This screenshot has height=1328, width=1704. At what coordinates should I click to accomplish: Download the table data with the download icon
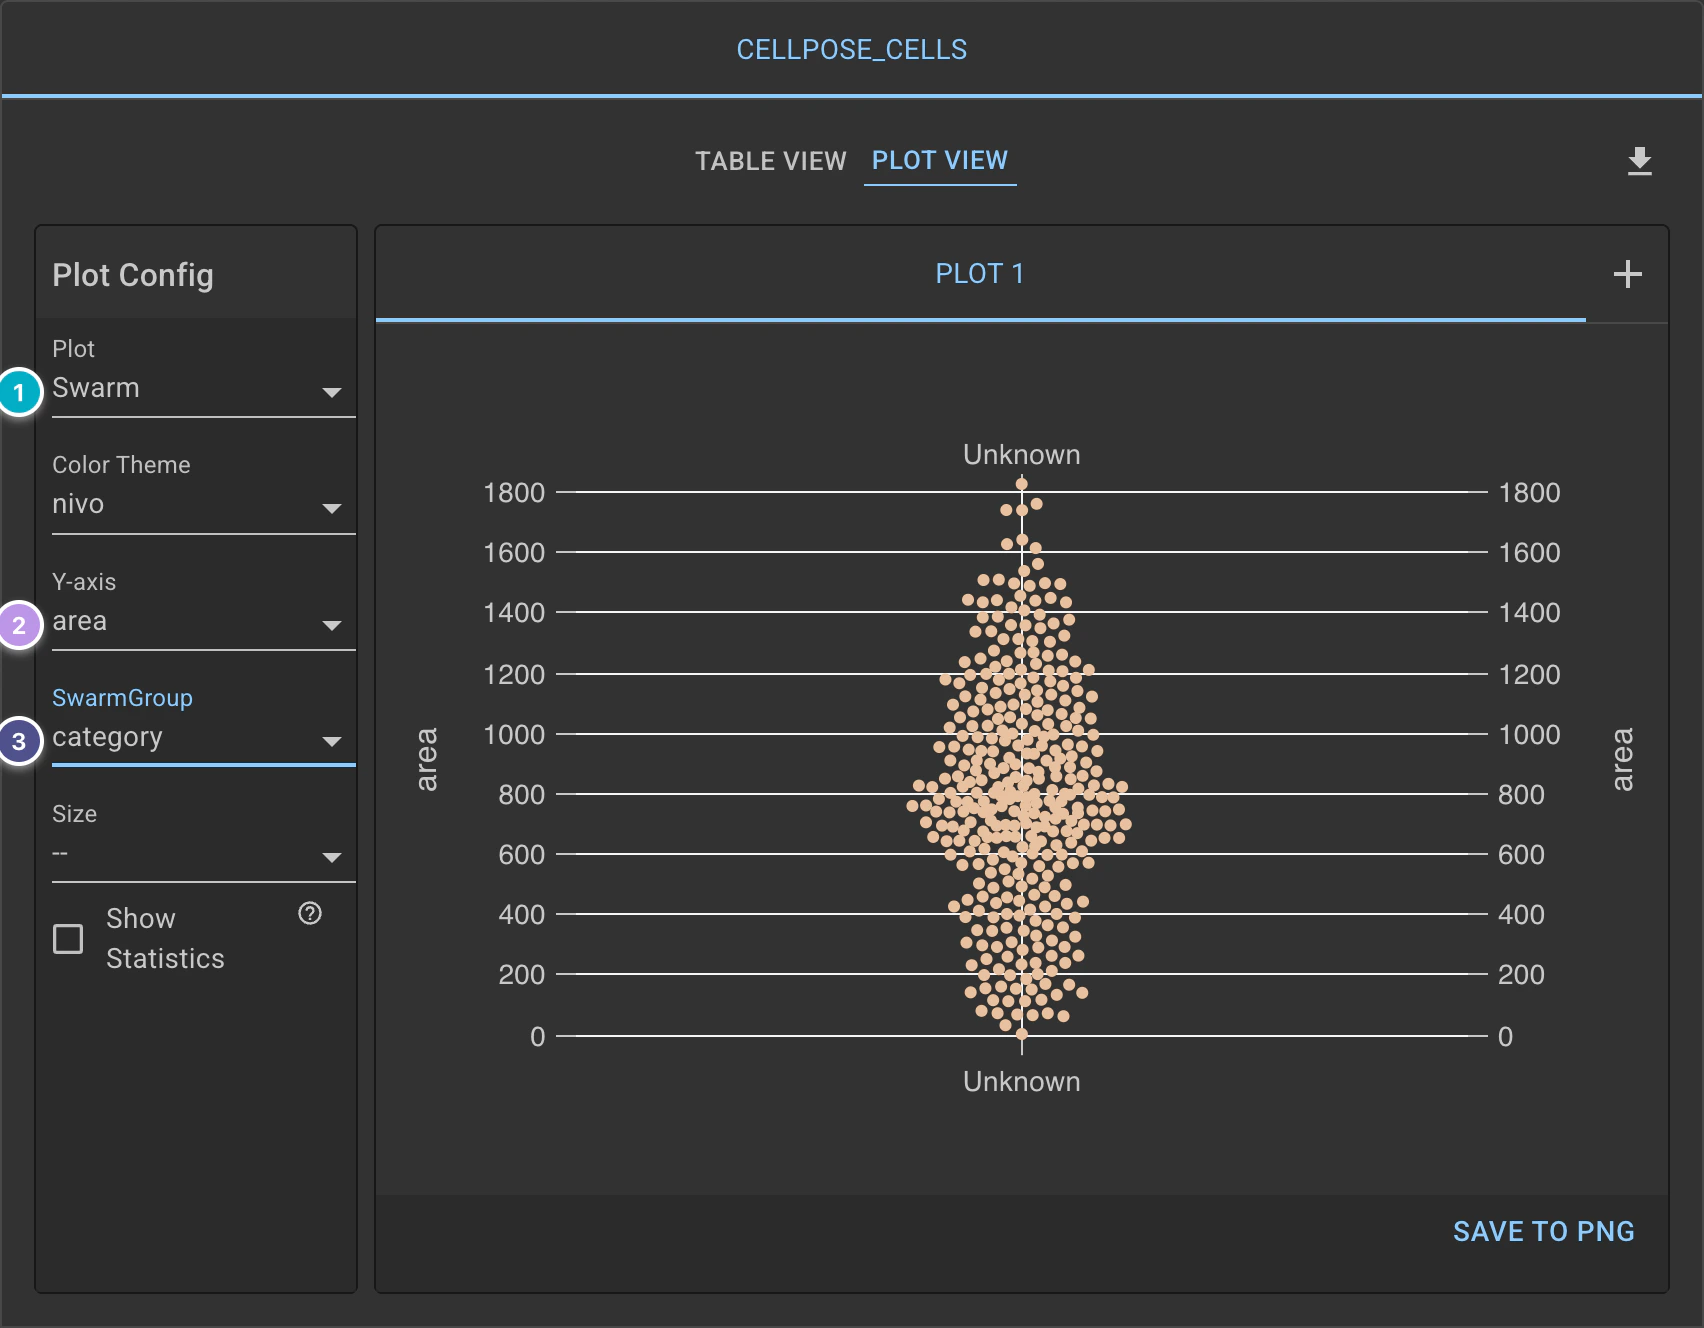(1639, 161)
